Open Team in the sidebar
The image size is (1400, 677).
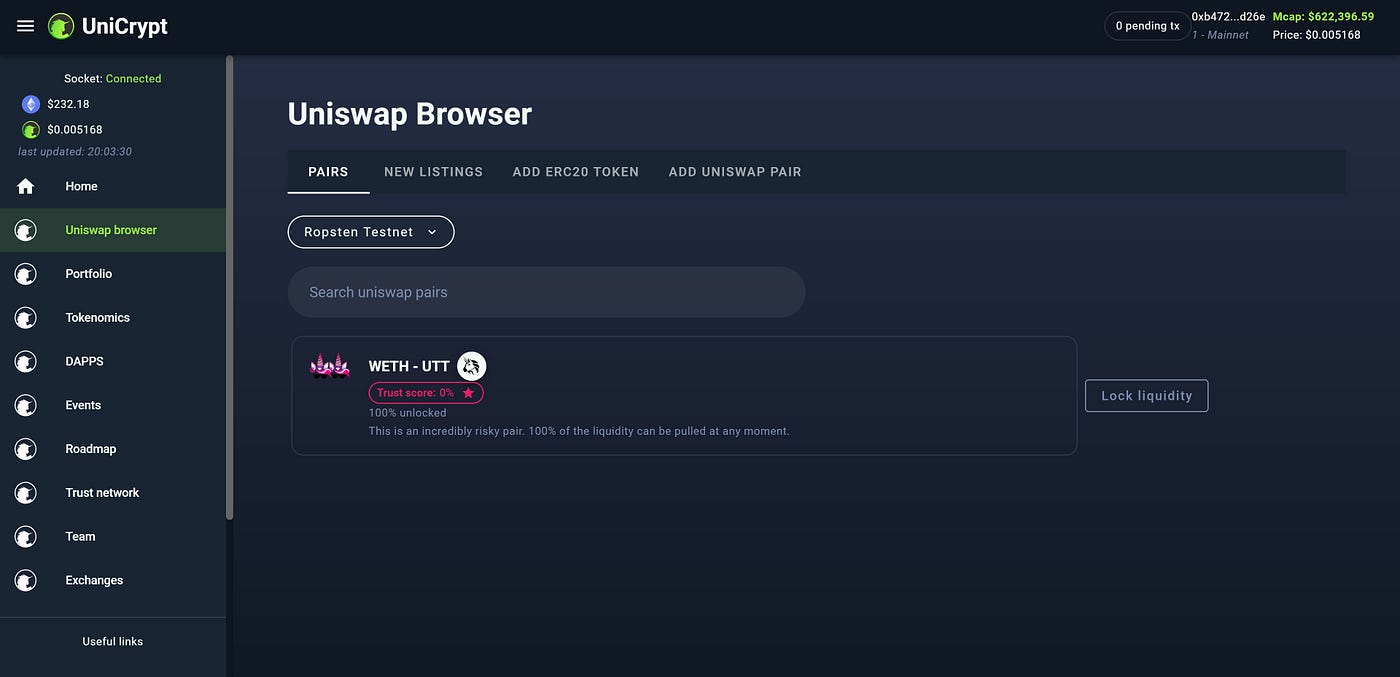[113, 537]
